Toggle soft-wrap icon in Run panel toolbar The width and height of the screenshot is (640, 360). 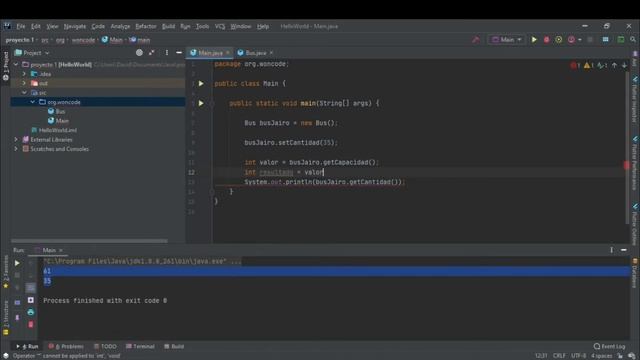31,288
